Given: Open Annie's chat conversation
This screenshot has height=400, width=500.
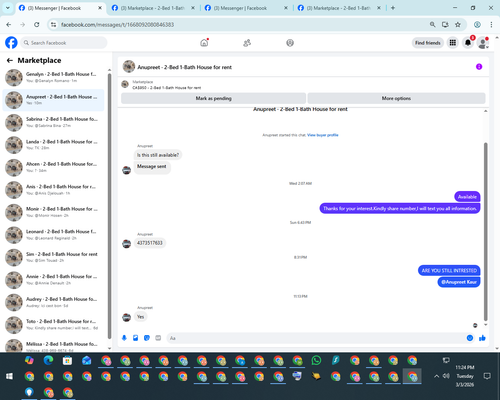Looking at the screenshot, I should tap(53, 280).
